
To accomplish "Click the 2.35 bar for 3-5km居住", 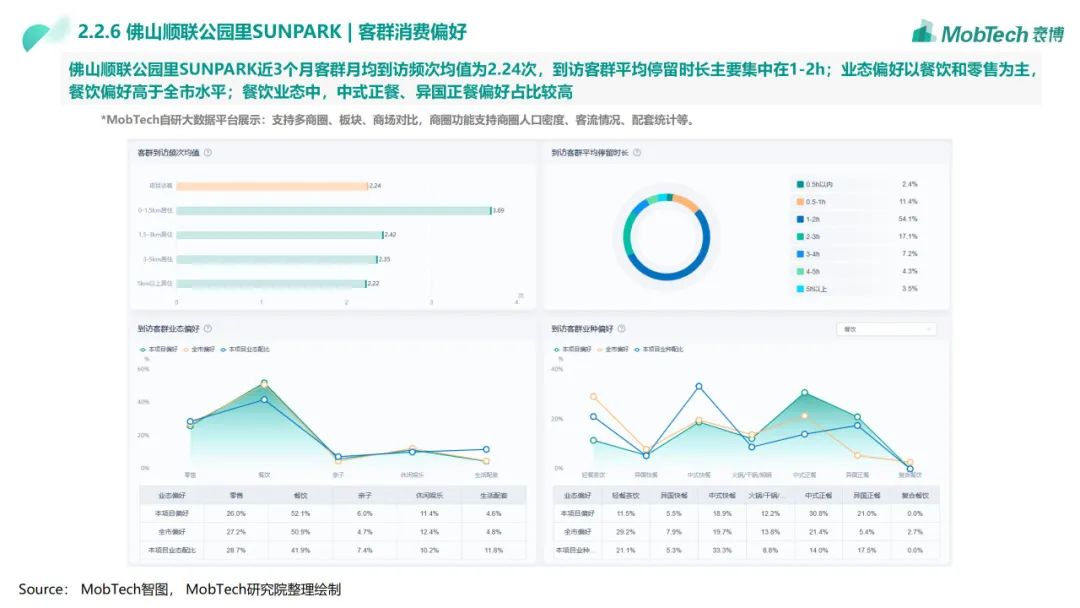I will tap(276, 260).
